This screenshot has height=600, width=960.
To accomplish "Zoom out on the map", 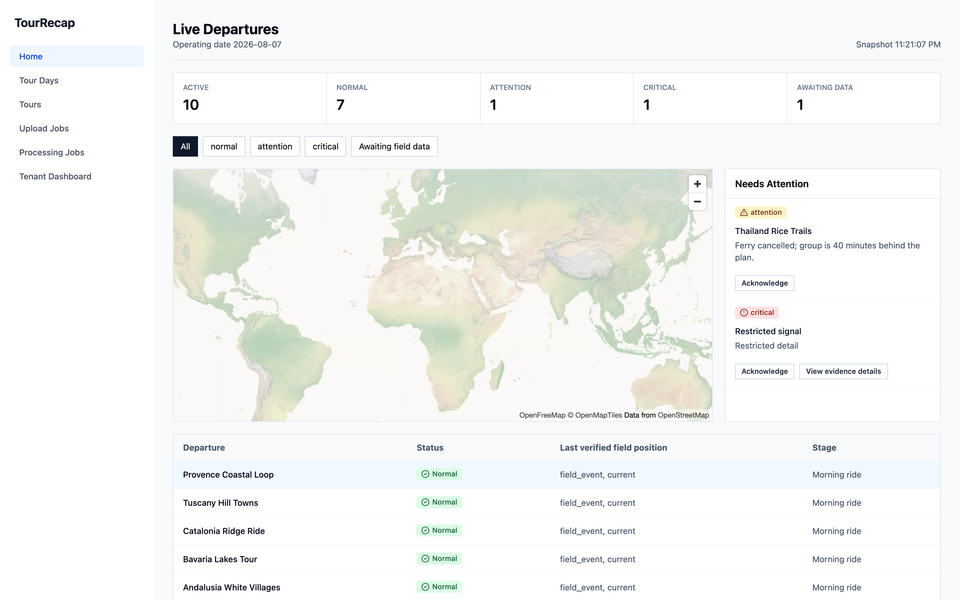I will [x=697, y=201].
